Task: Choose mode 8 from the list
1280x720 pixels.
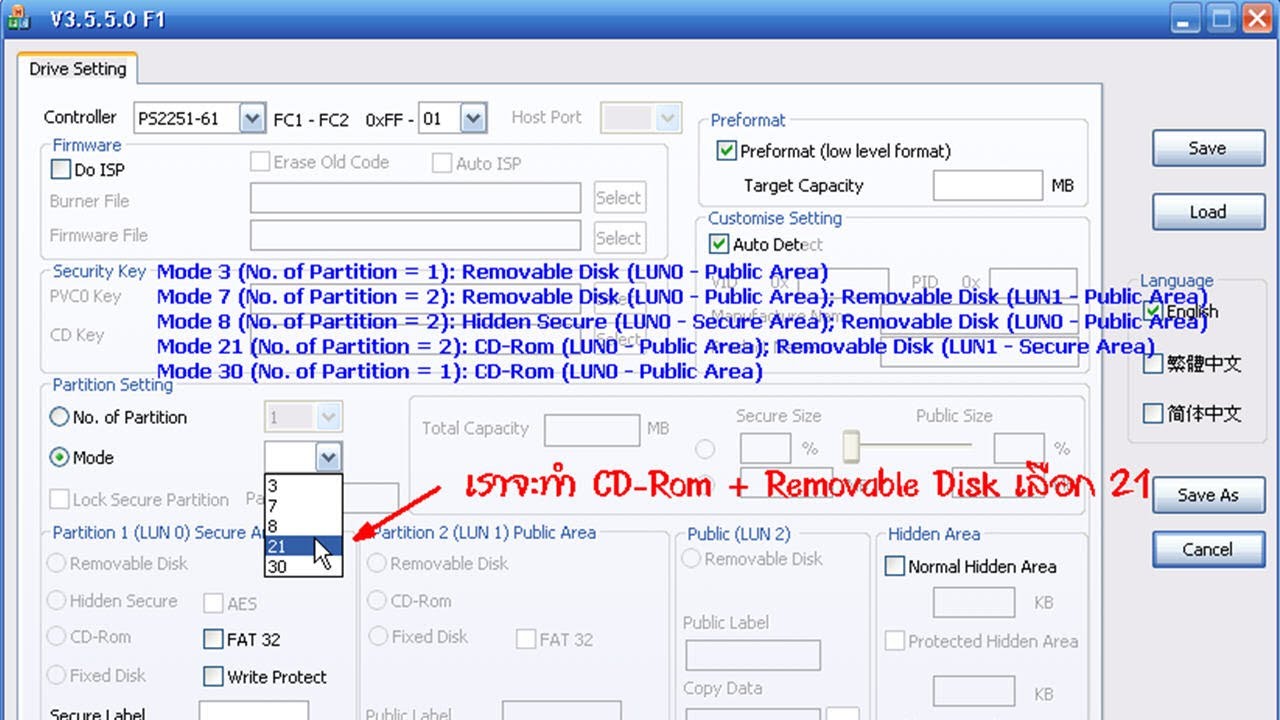Action: coord(303,526)
